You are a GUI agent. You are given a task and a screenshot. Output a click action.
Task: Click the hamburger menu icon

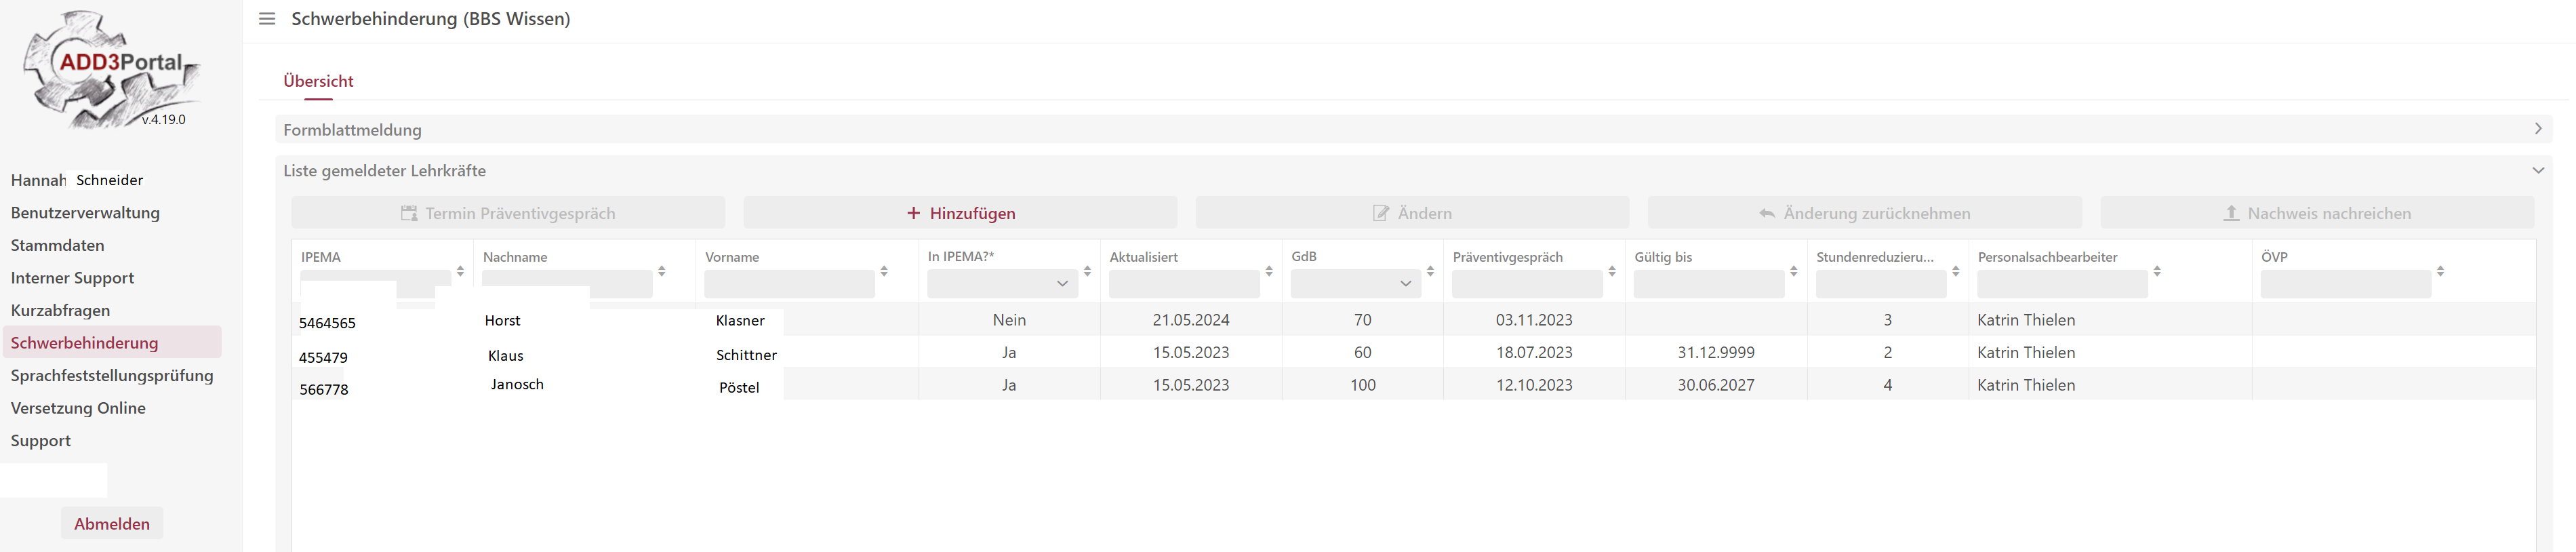tap(267, 19)
